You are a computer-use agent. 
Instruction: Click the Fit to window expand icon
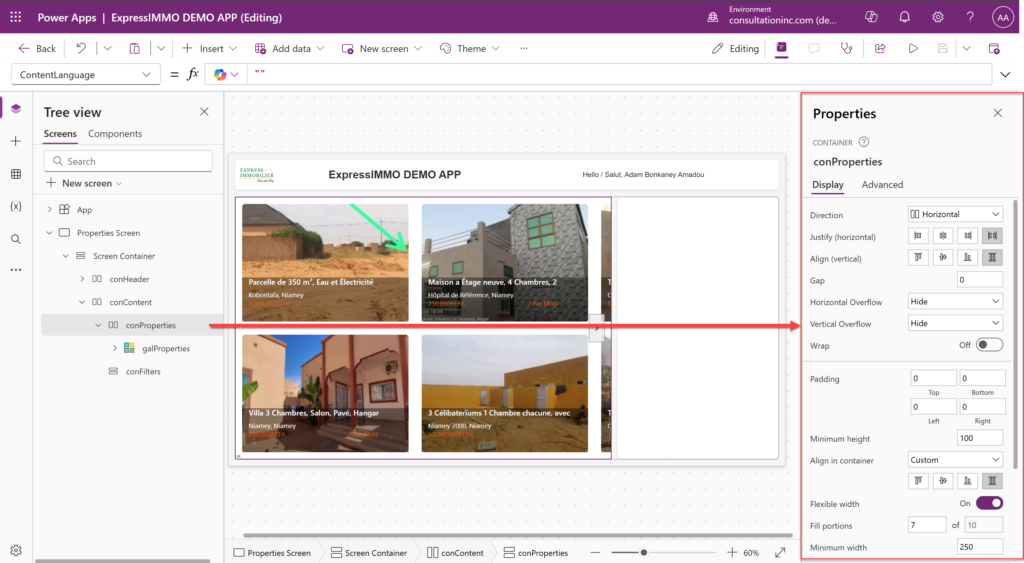[780, 553]
